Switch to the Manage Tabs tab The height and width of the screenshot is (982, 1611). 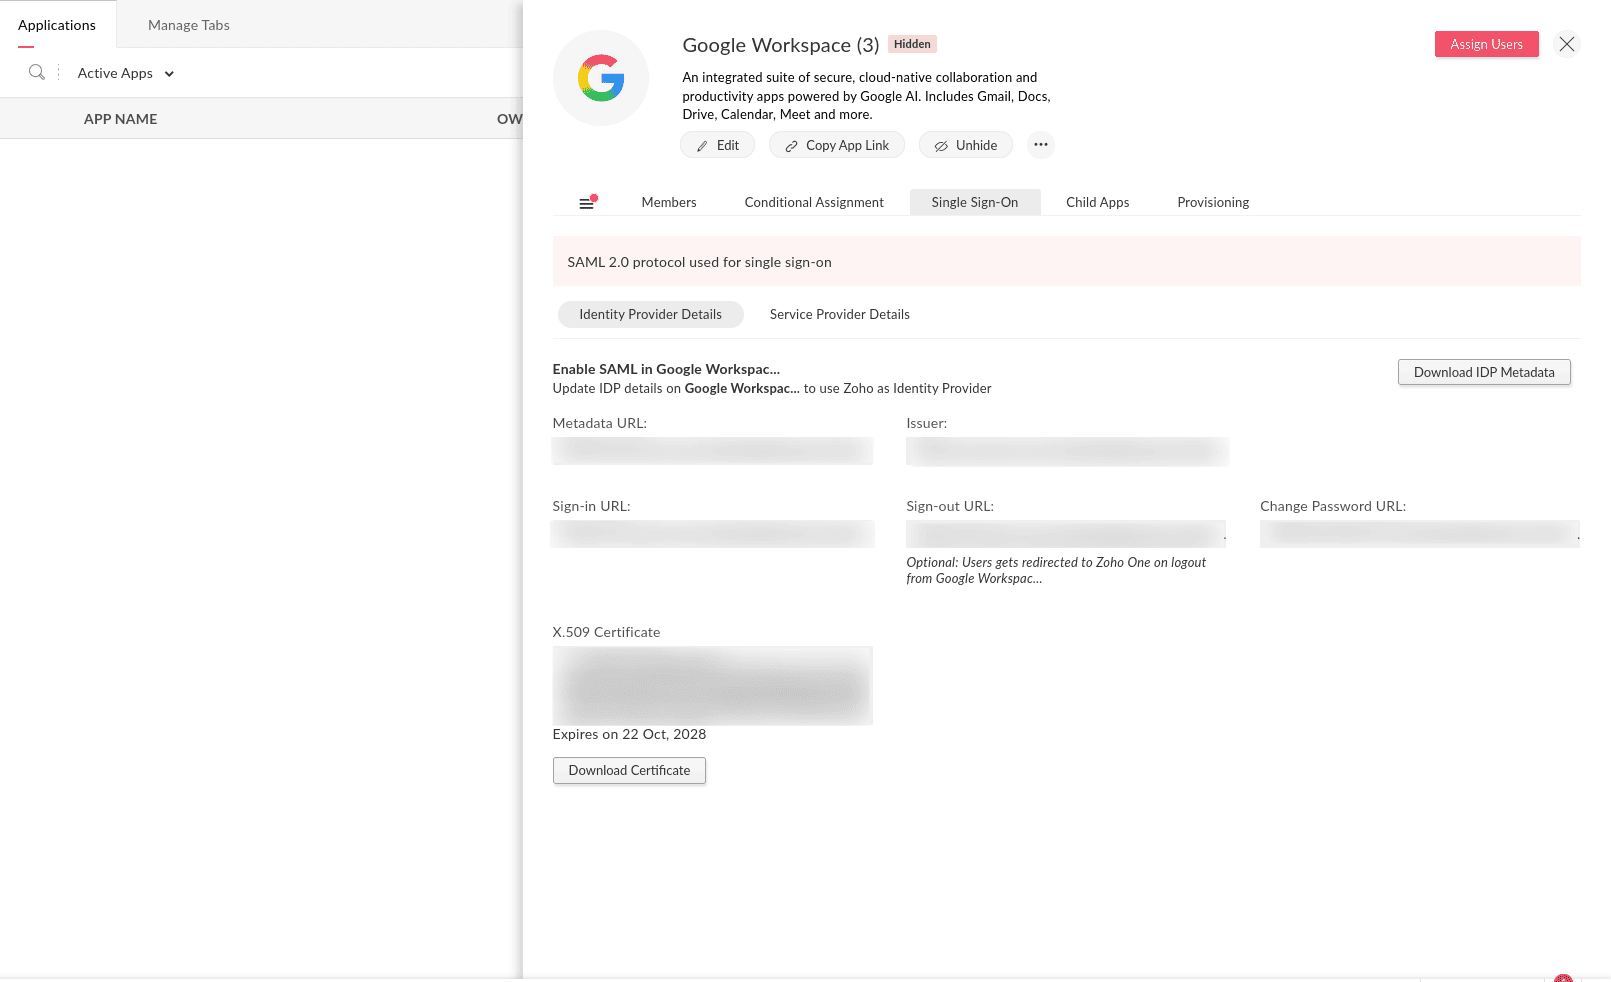(x=189, y=25)
